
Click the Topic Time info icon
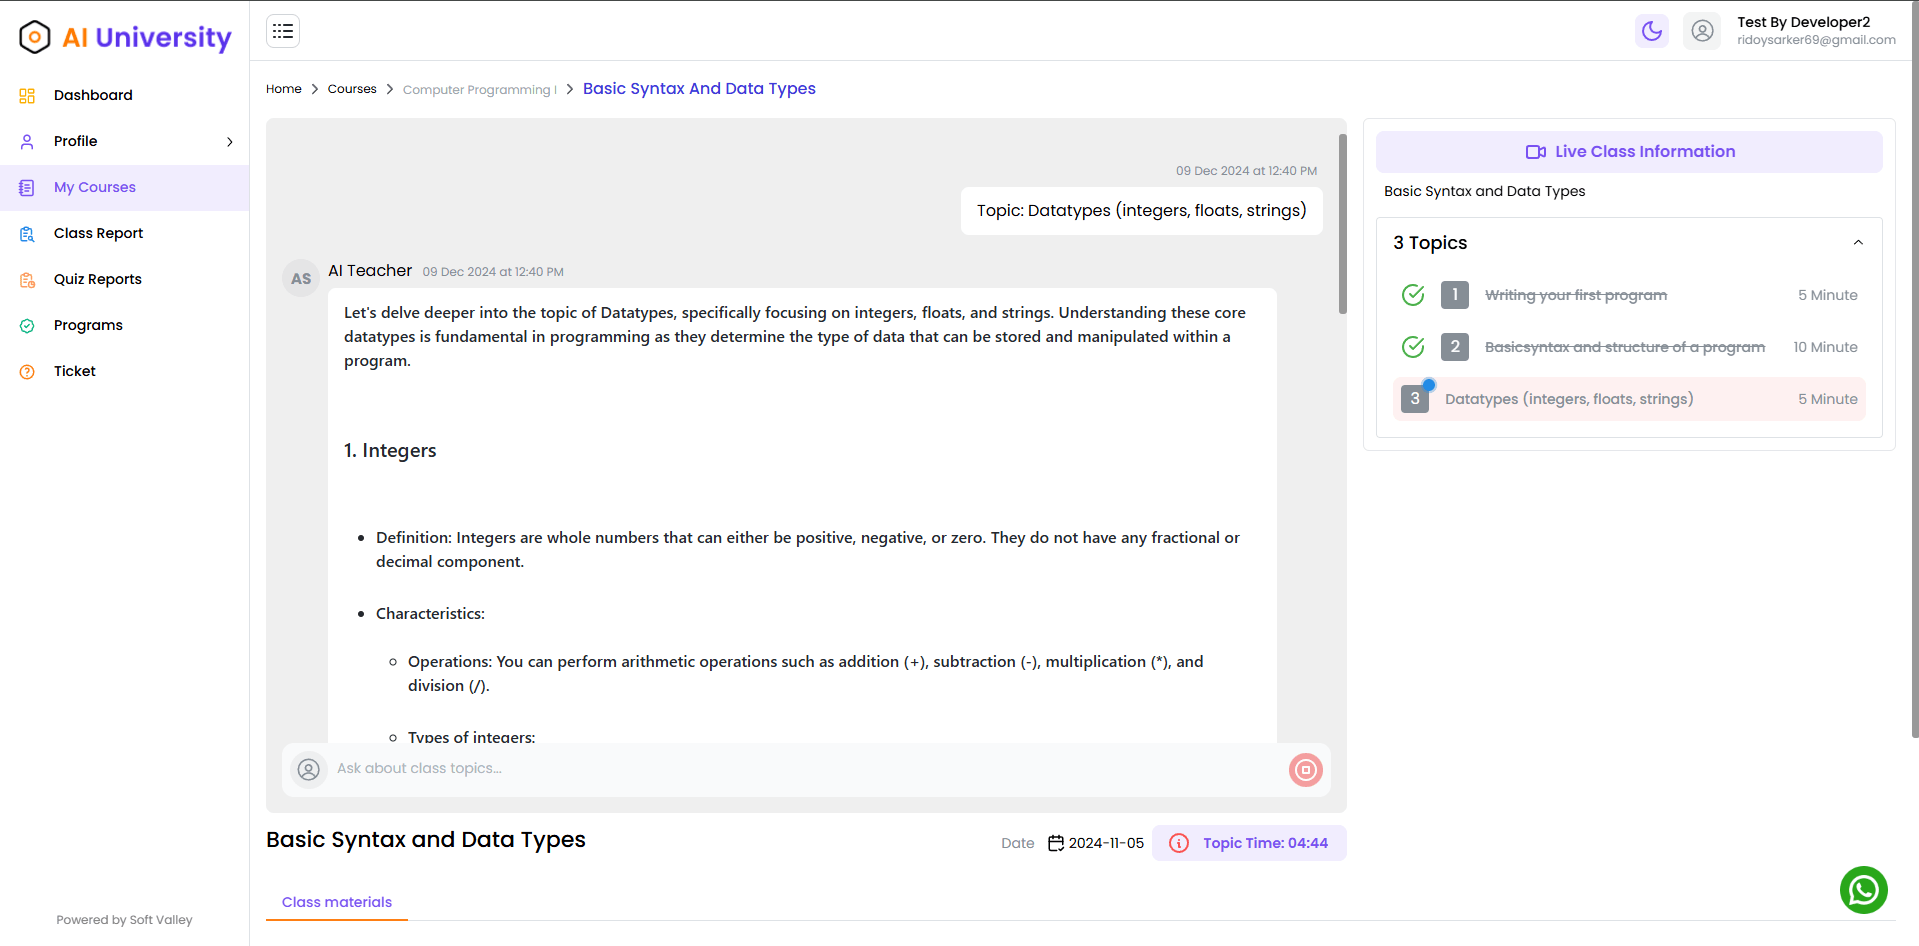coord(1179,843)
